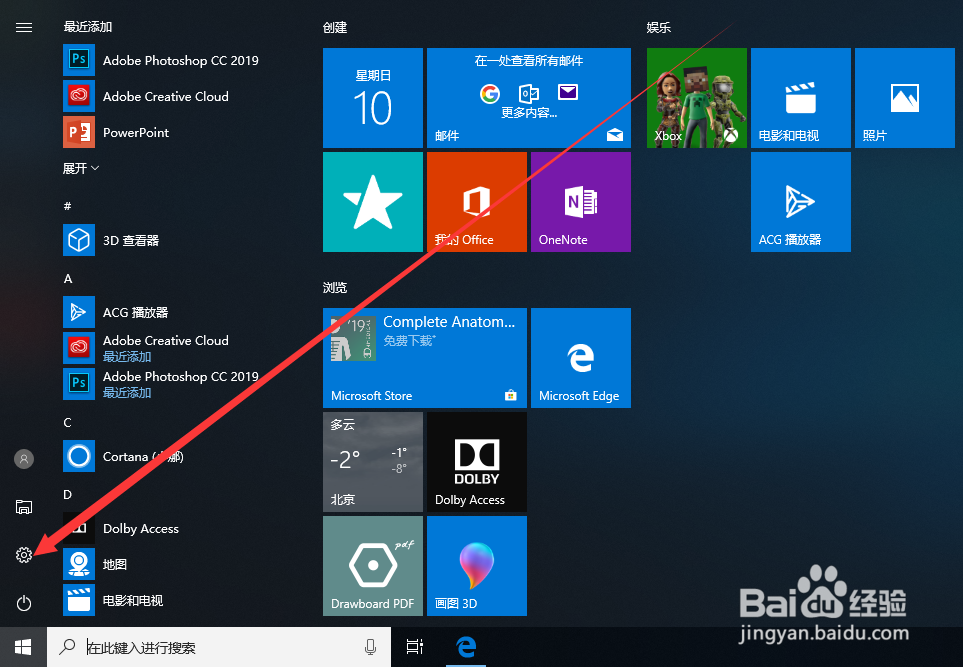Viewport: 963px width, 667px height.
Task: Expand the recently added list via 展开
Action: tap(80, 168)
